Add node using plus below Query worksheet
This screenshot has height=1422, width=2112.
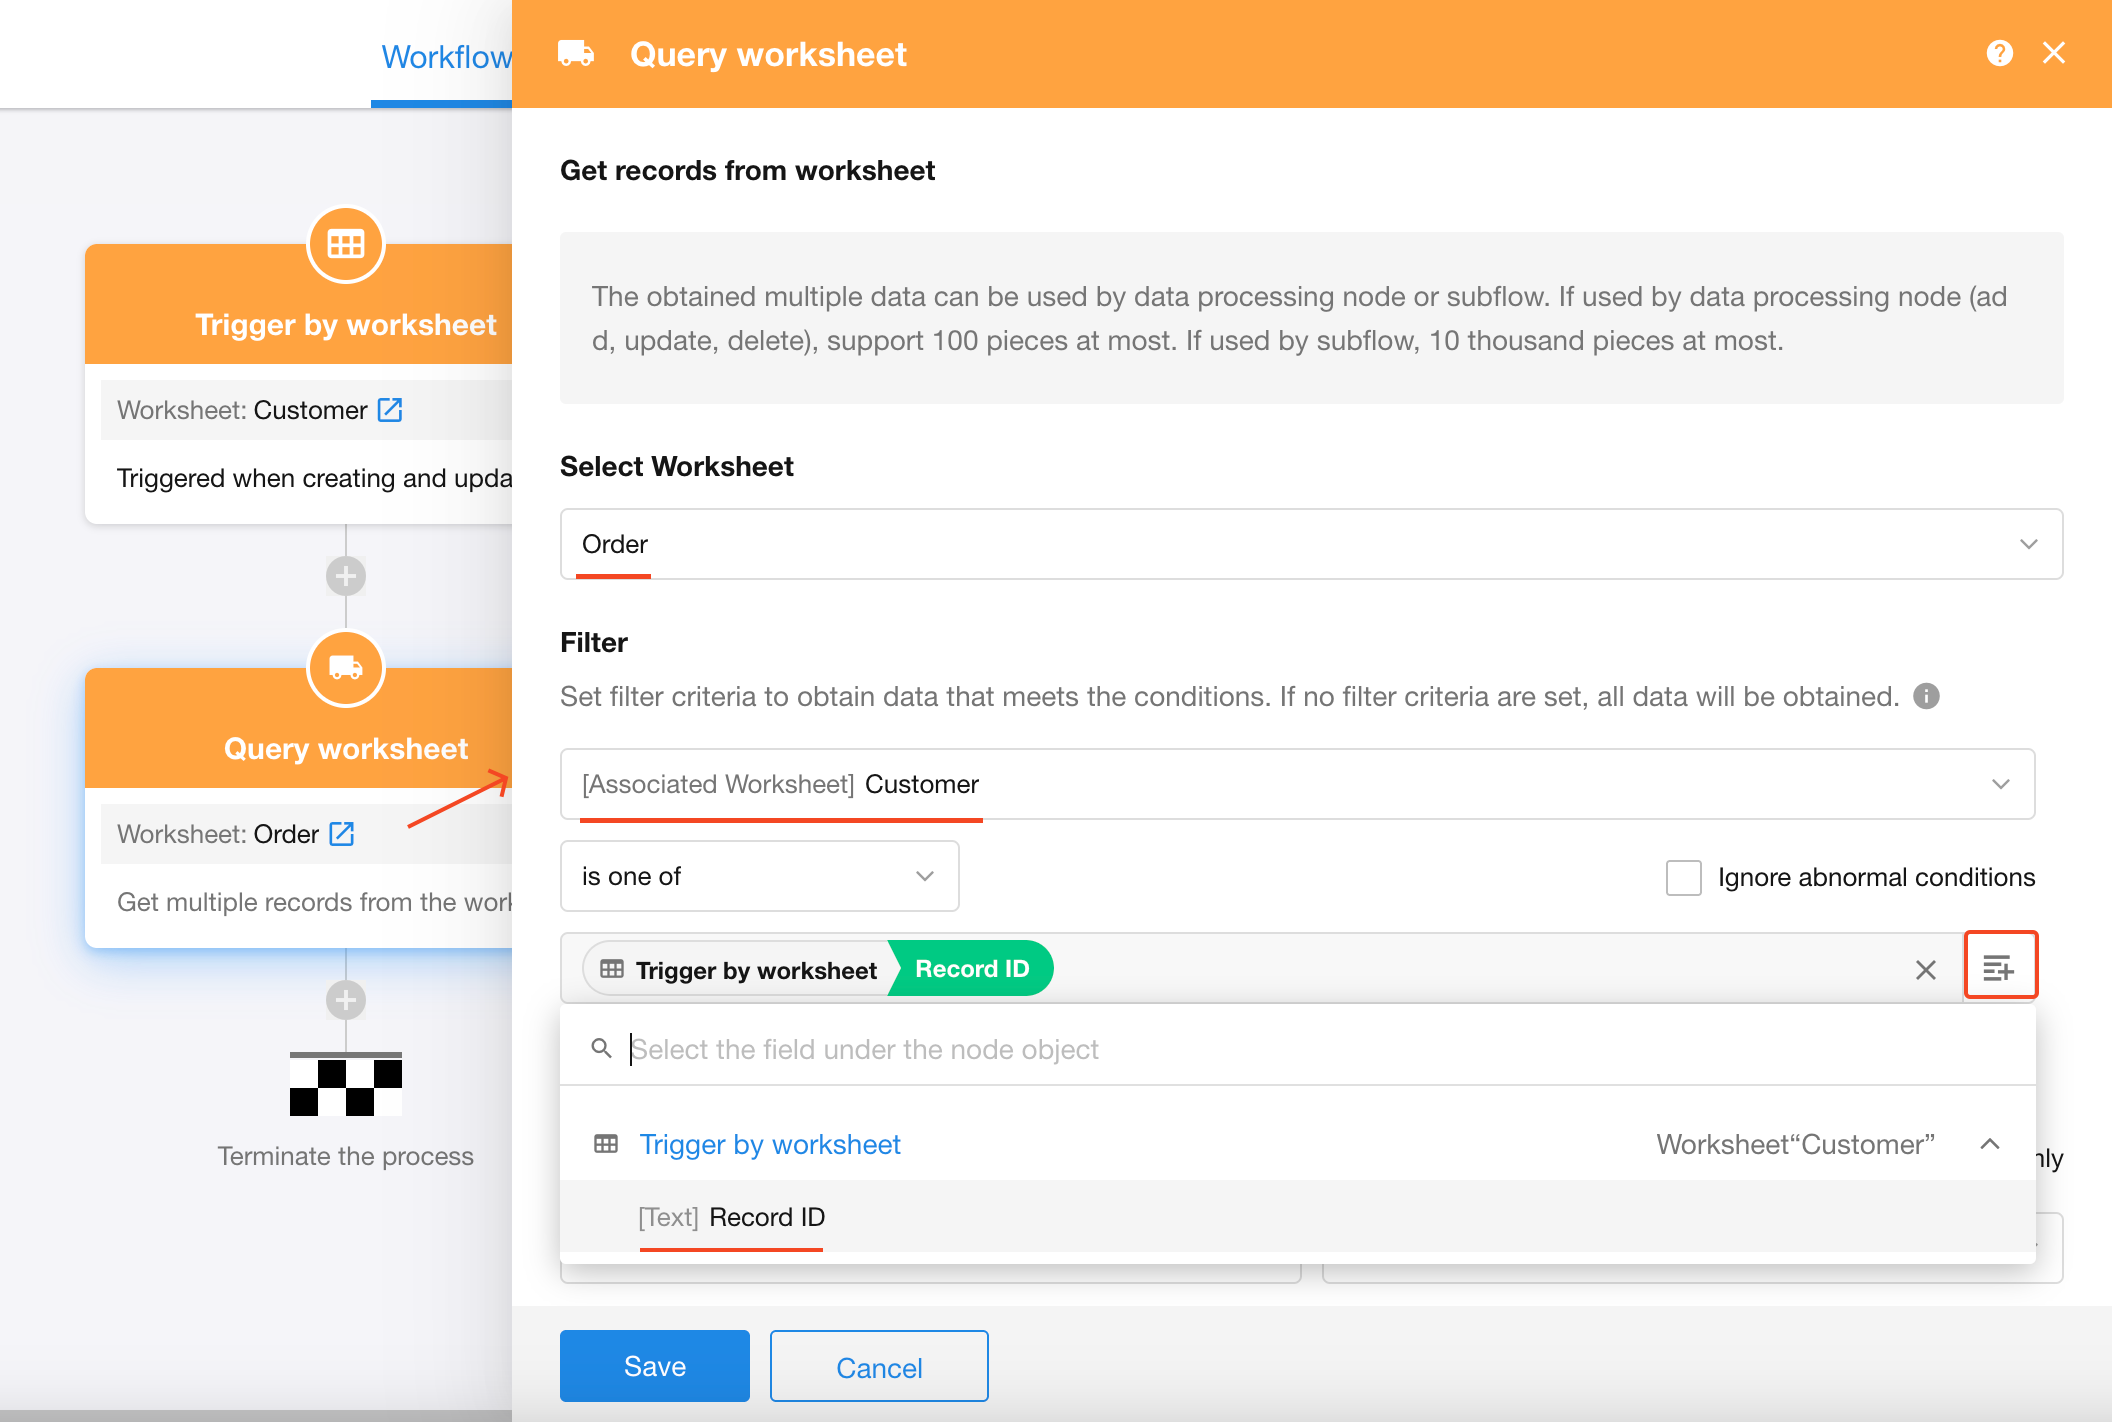(x=346, y=1000)
